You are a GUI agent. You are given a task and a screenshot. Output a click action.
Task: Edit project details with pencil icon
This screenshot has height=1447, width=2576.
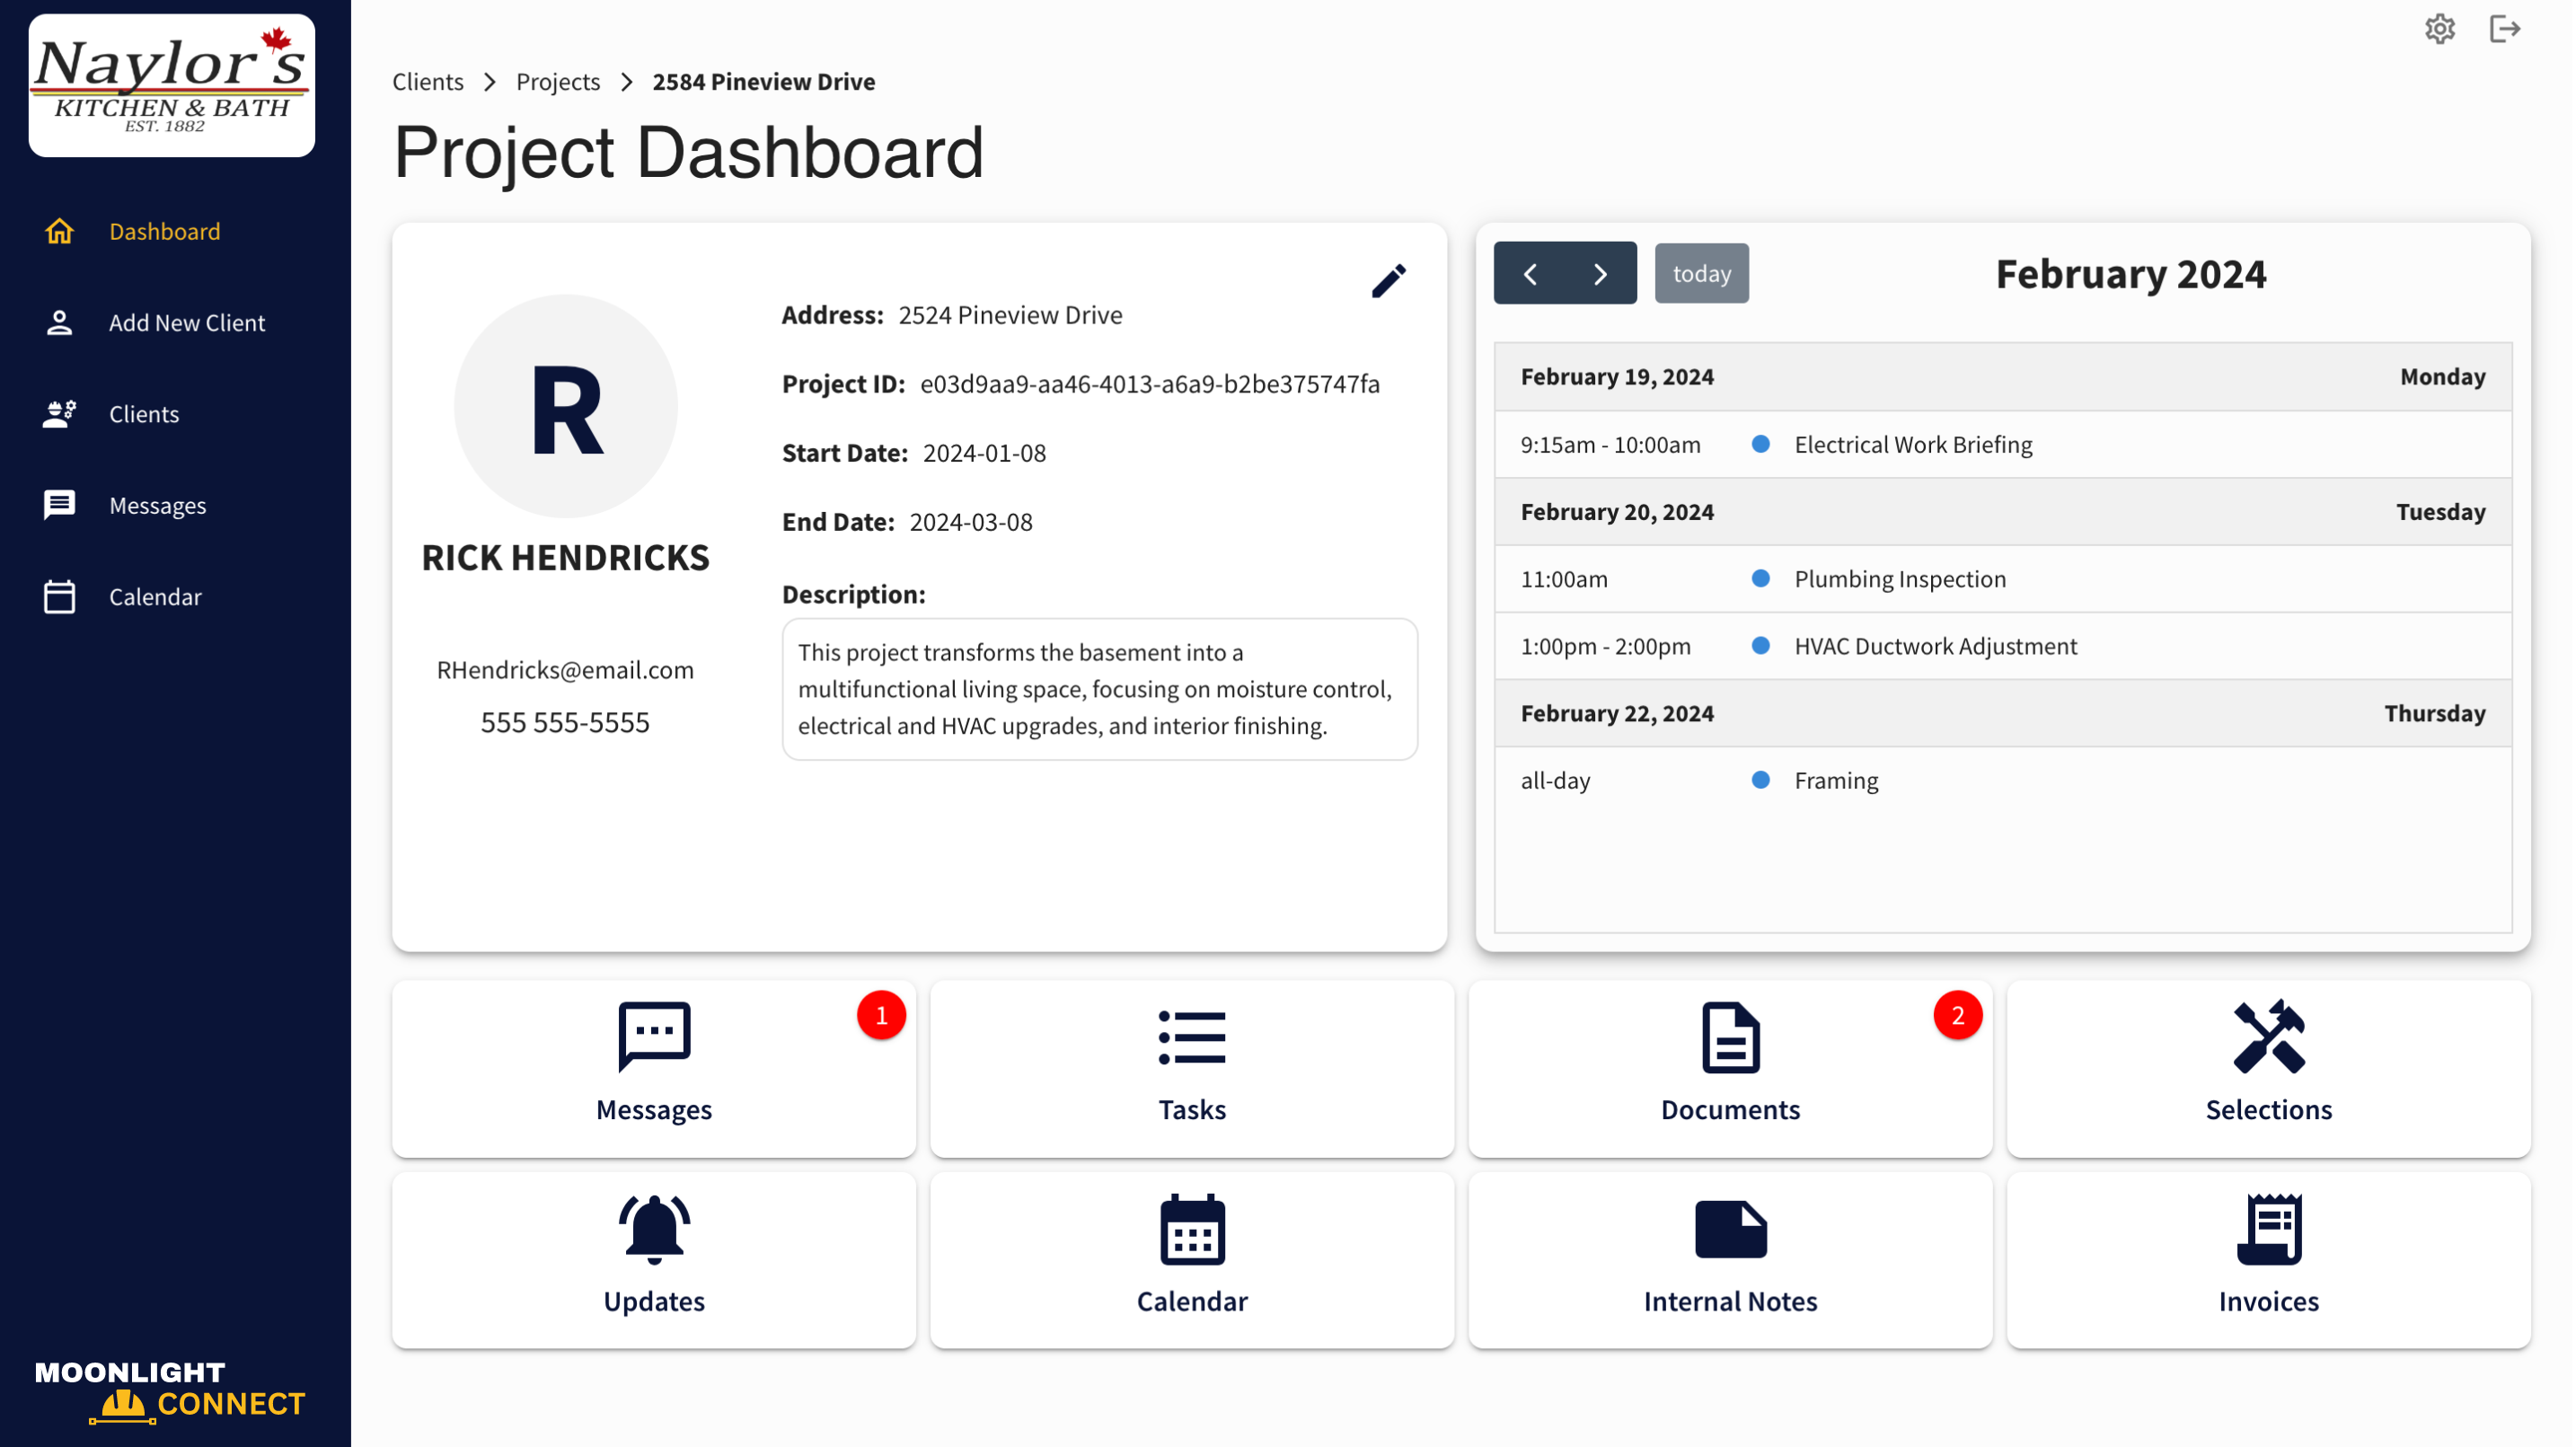click(x=1388, y=280)
